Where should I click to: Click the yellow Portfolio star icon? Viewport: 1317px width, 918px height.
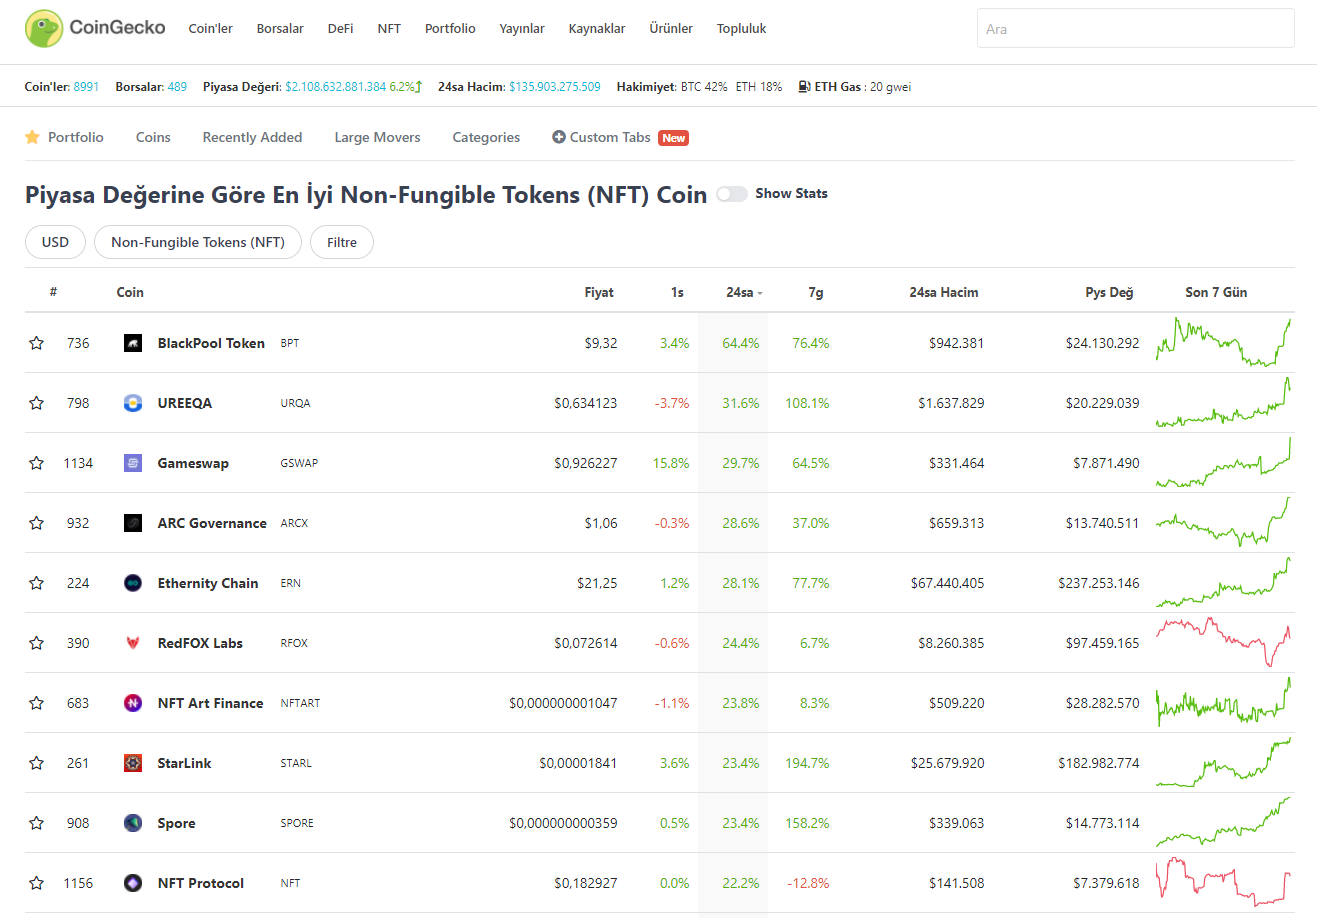pyautogui.click(x=32, y=137)
